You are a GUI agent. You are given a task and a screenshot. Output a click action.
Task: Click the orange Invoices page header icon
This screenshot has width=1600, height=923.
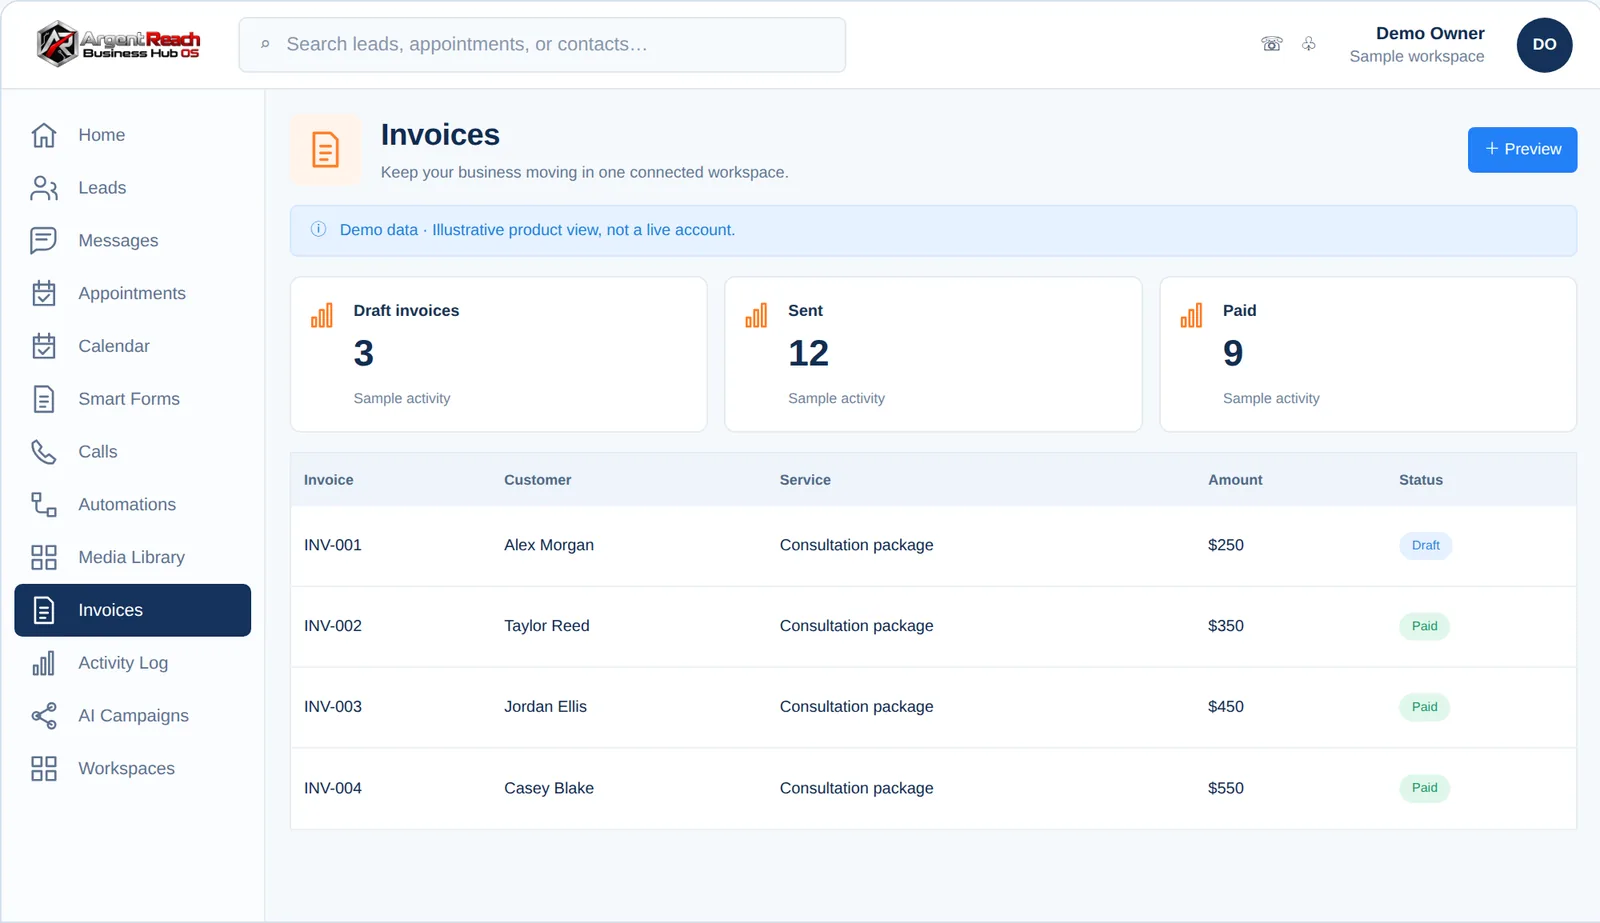pos(325,150)
